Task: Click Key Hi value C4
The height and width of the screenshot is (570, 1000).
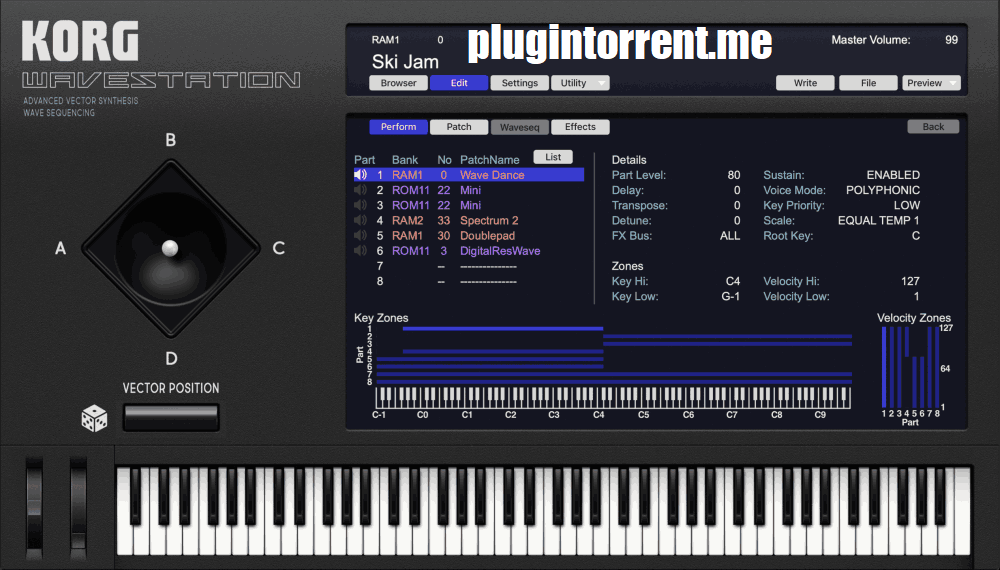Action: click(733, 281)
